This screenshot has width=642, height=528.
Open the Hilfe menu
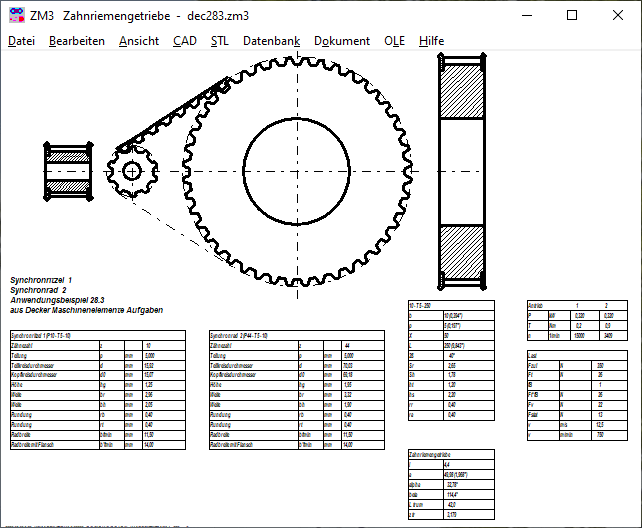(x=432, y=41)
